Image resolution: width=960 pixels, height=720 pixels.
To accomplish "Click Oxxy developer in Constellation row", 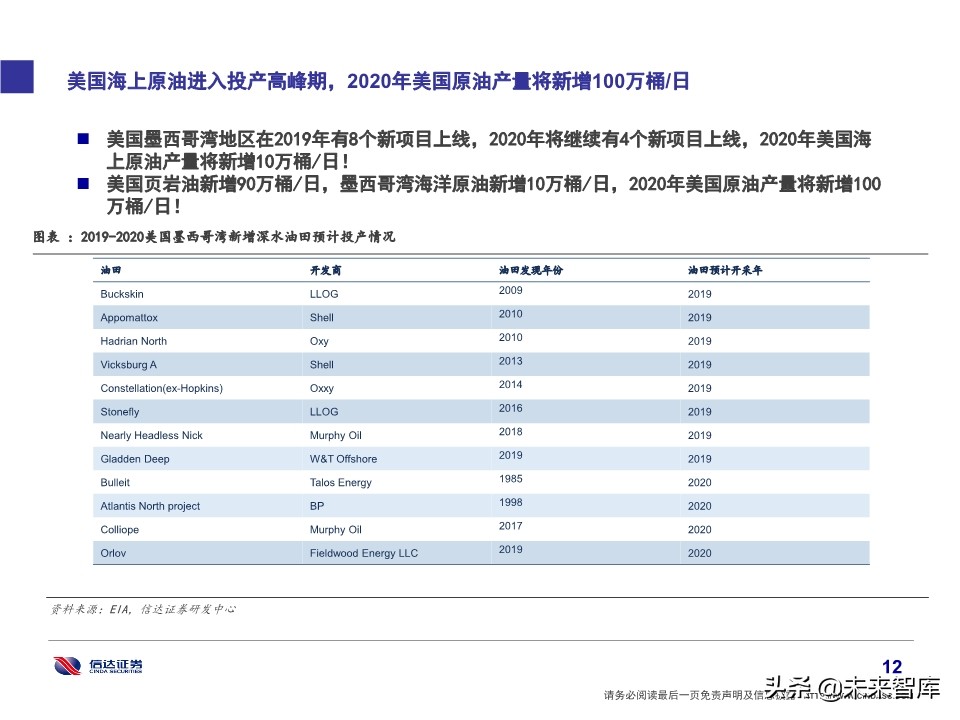I will [x=321, y=388].
